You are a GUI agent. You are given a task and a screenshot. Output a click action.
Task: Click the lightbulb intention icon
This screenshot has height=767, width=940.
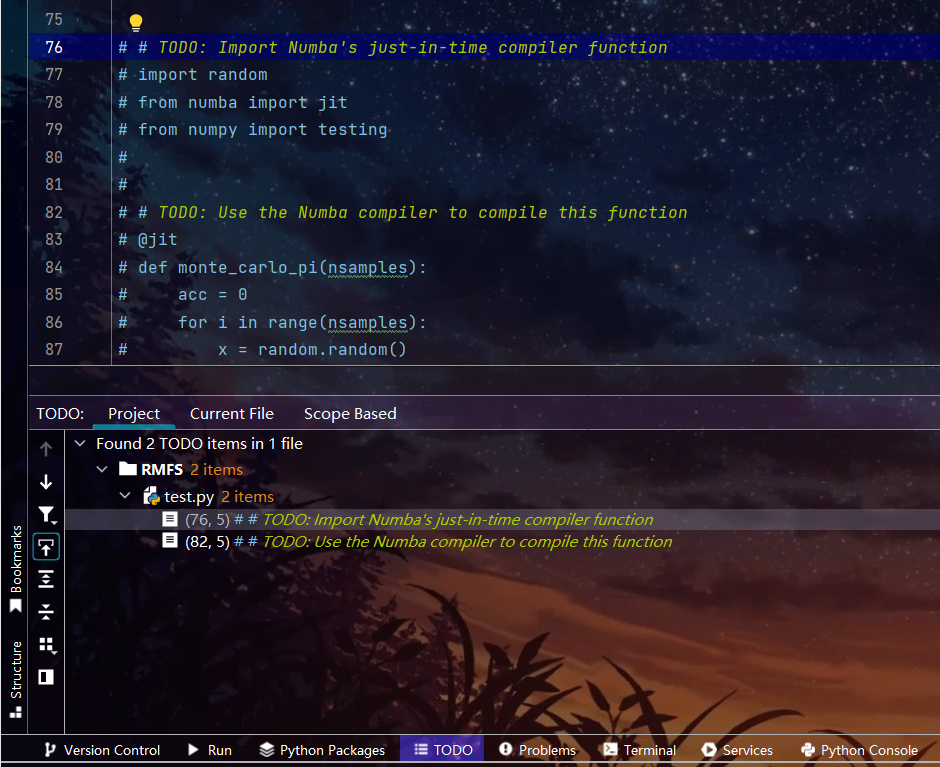(x=136, y=23)
